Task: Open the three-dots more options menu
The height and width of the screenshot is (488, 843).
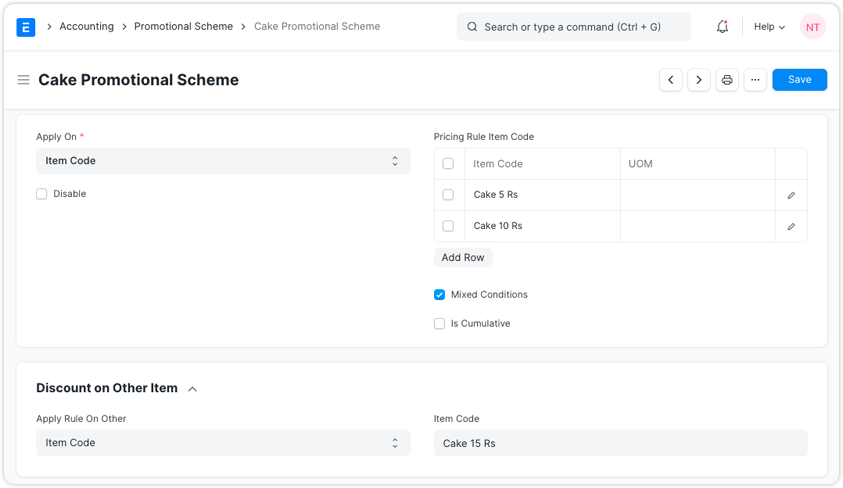Action: click(755, 80)
